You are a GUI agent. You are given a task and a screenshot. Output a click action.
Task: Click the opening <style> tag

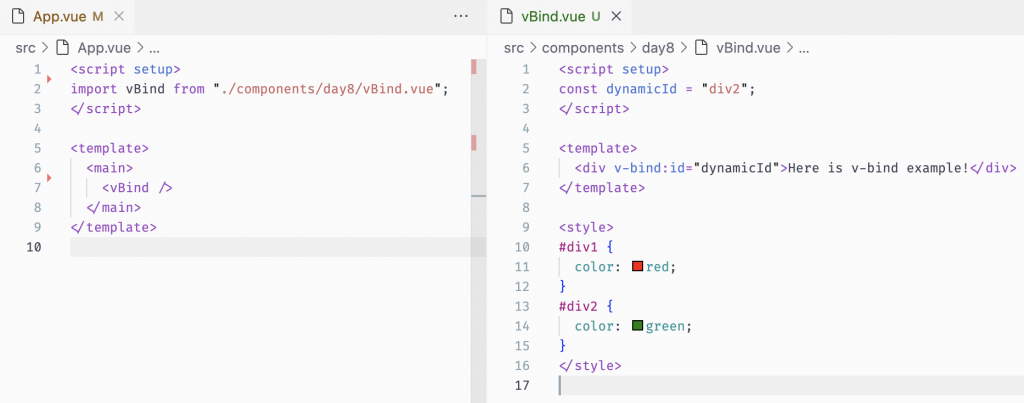pos(586,227)
